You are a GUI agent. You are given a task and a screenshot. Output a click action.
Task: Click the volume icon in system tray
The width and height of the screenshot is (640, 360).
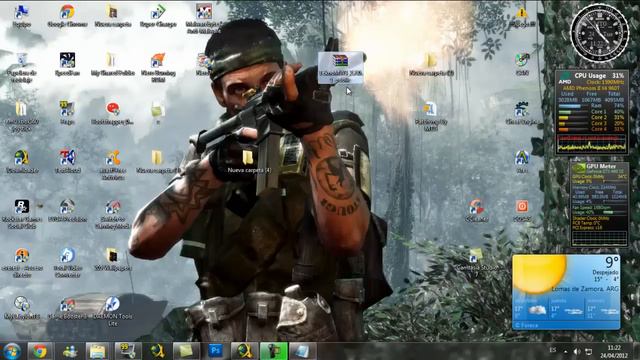tap(577, 351)
